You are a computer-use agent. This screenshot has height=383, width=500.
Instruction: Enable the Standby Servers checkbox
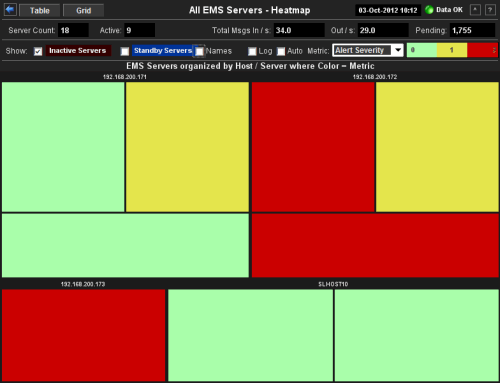(x=125, y=51)
